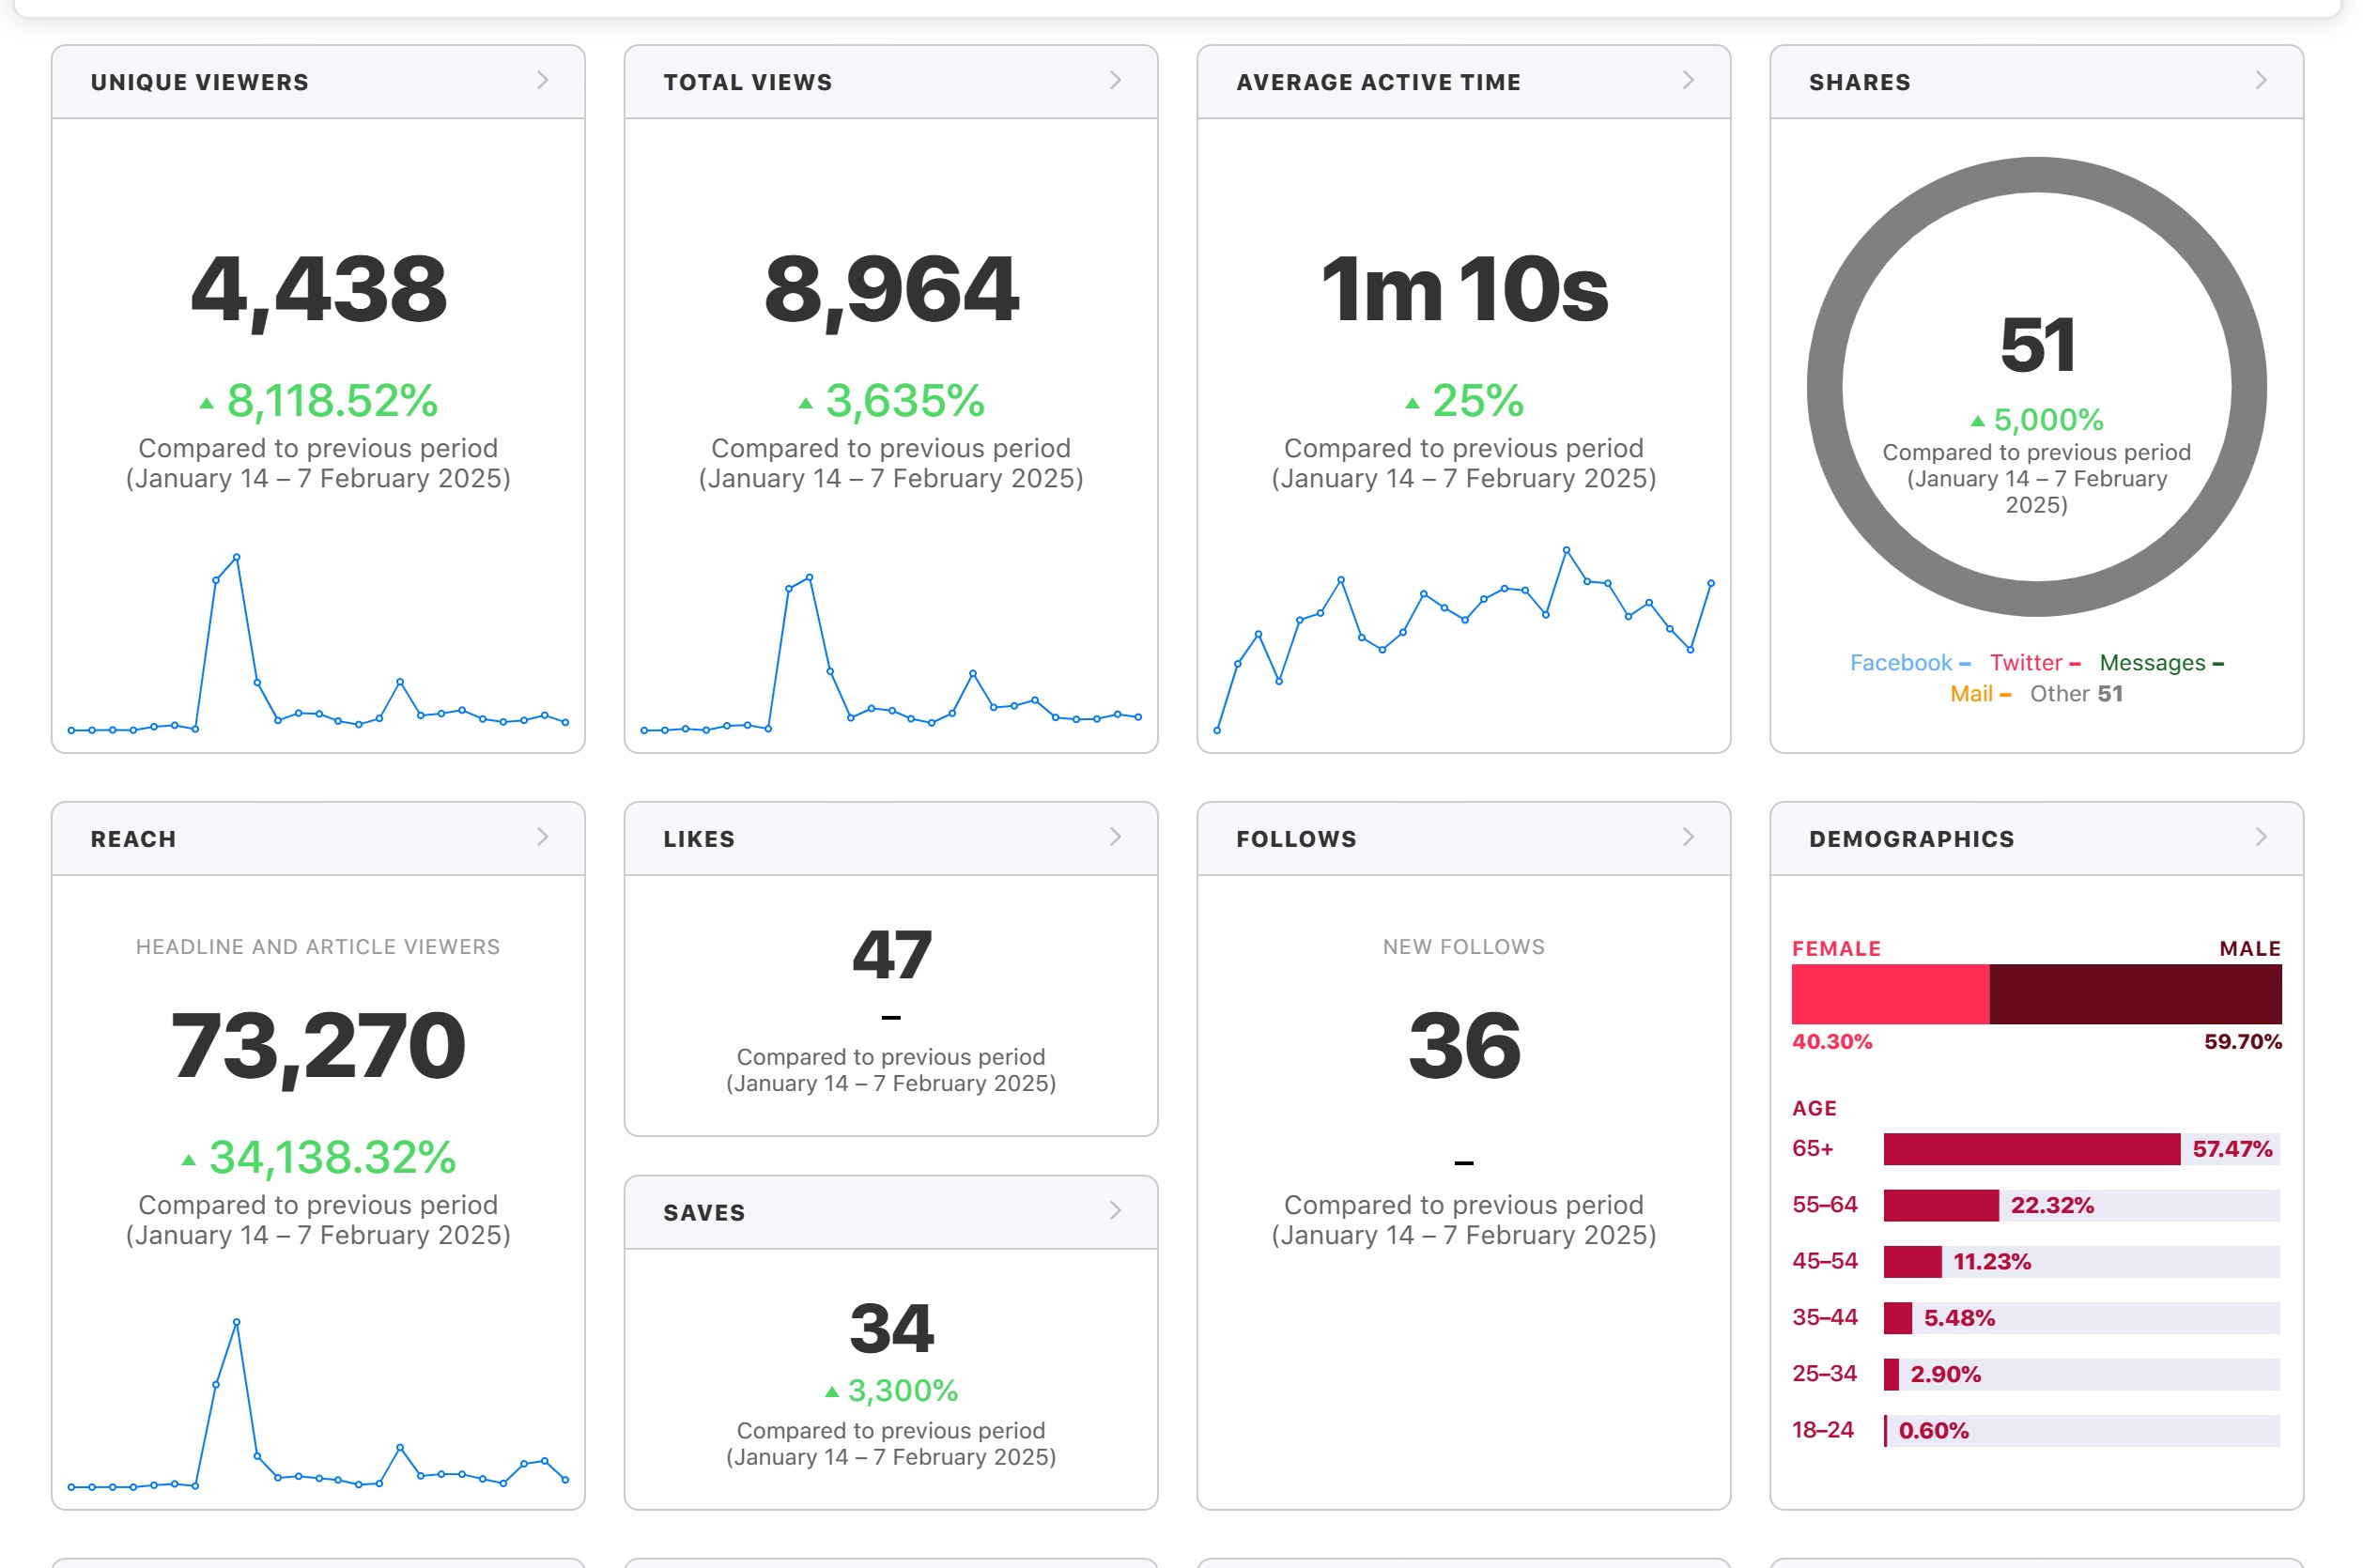Screen dimensions: 2363x1568
Task: Expand the Saves card chevron
Action: point(1116,1211)
